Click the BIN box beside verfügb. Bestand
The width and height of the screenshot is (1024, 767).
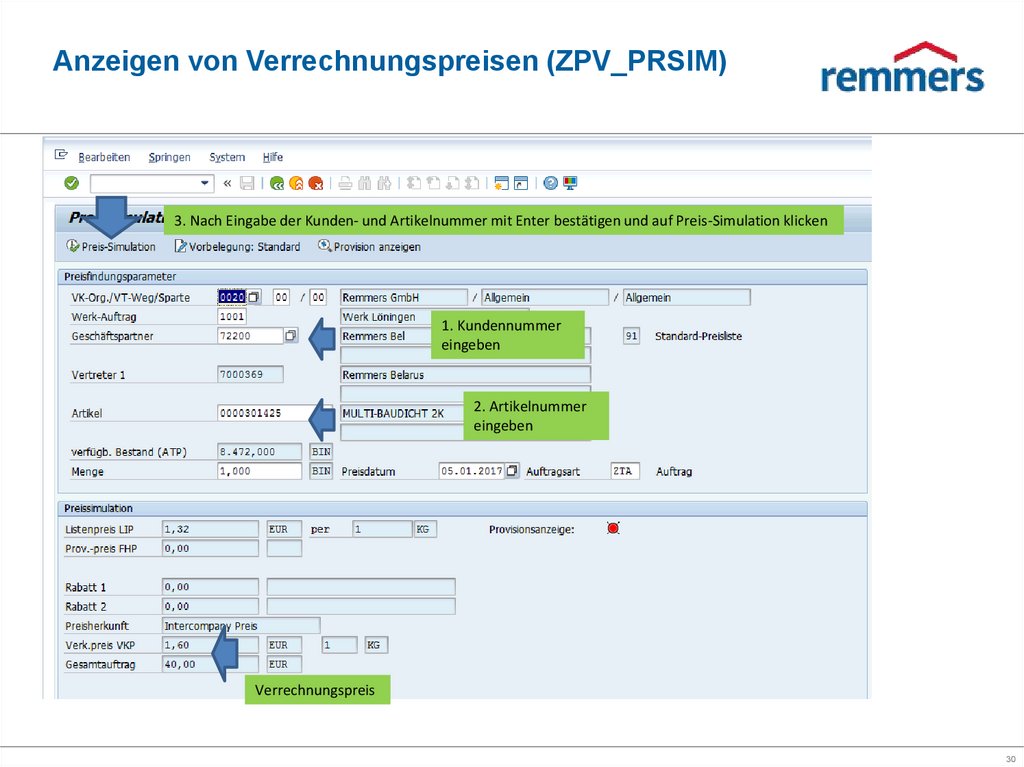pos(319,451)
